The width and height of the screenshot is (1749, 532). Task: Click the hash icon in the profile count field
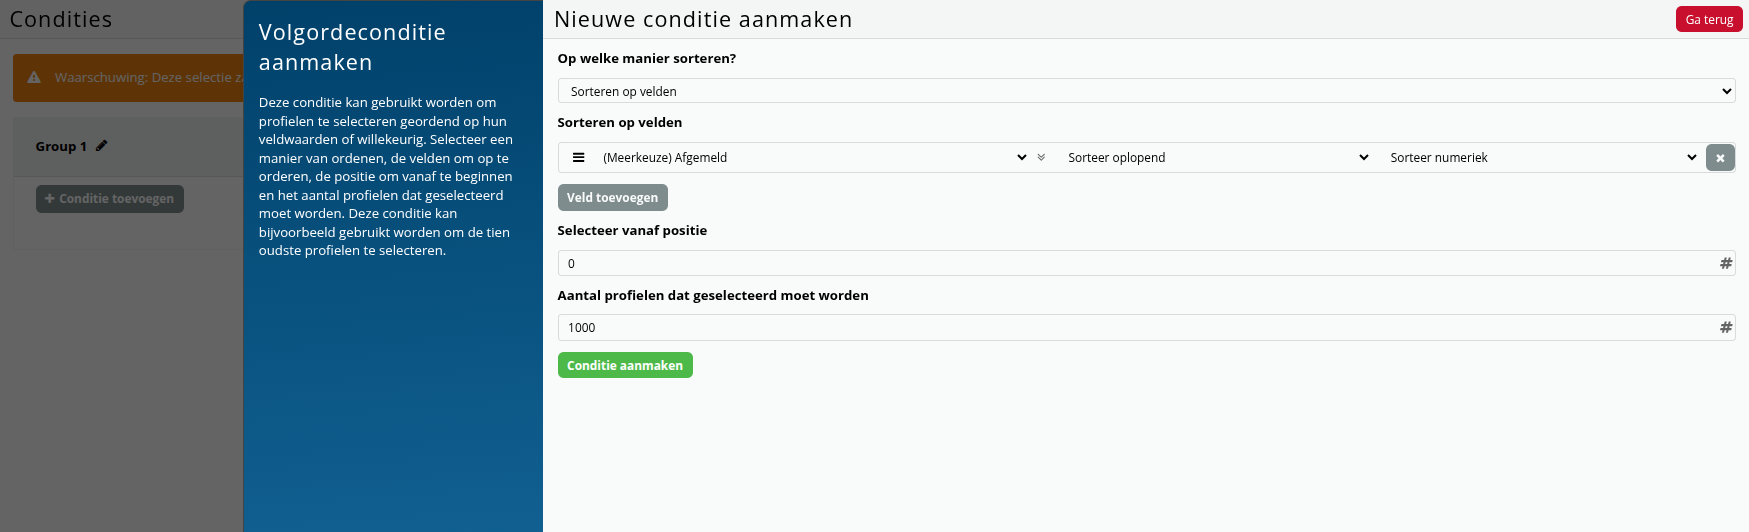tap(1725, 327)
